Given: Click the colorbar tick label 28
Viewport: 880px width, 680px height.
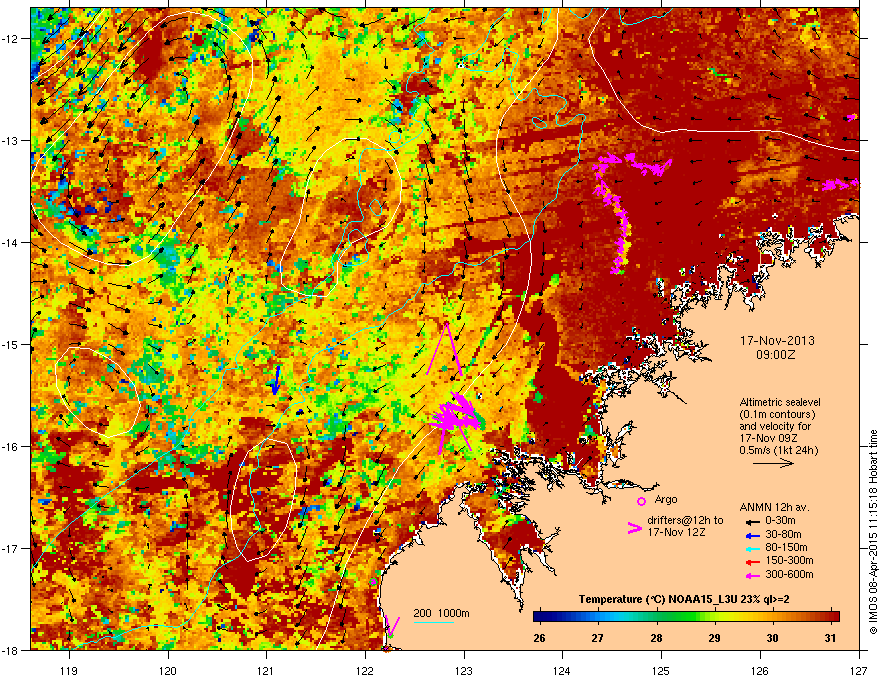Looking at the screenshot, I should pyautogui.click(x=656, y=638).
